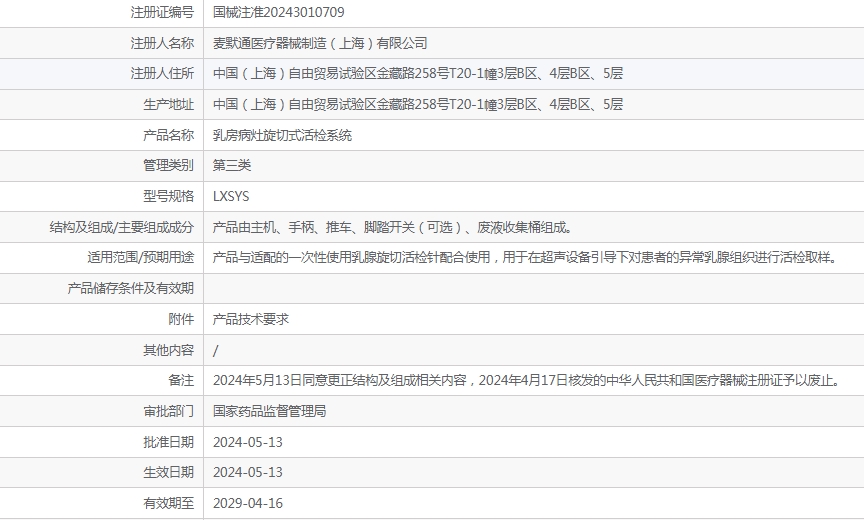Select the label '注册人名称'
This screenshot has height=520, width=864.
162,43
